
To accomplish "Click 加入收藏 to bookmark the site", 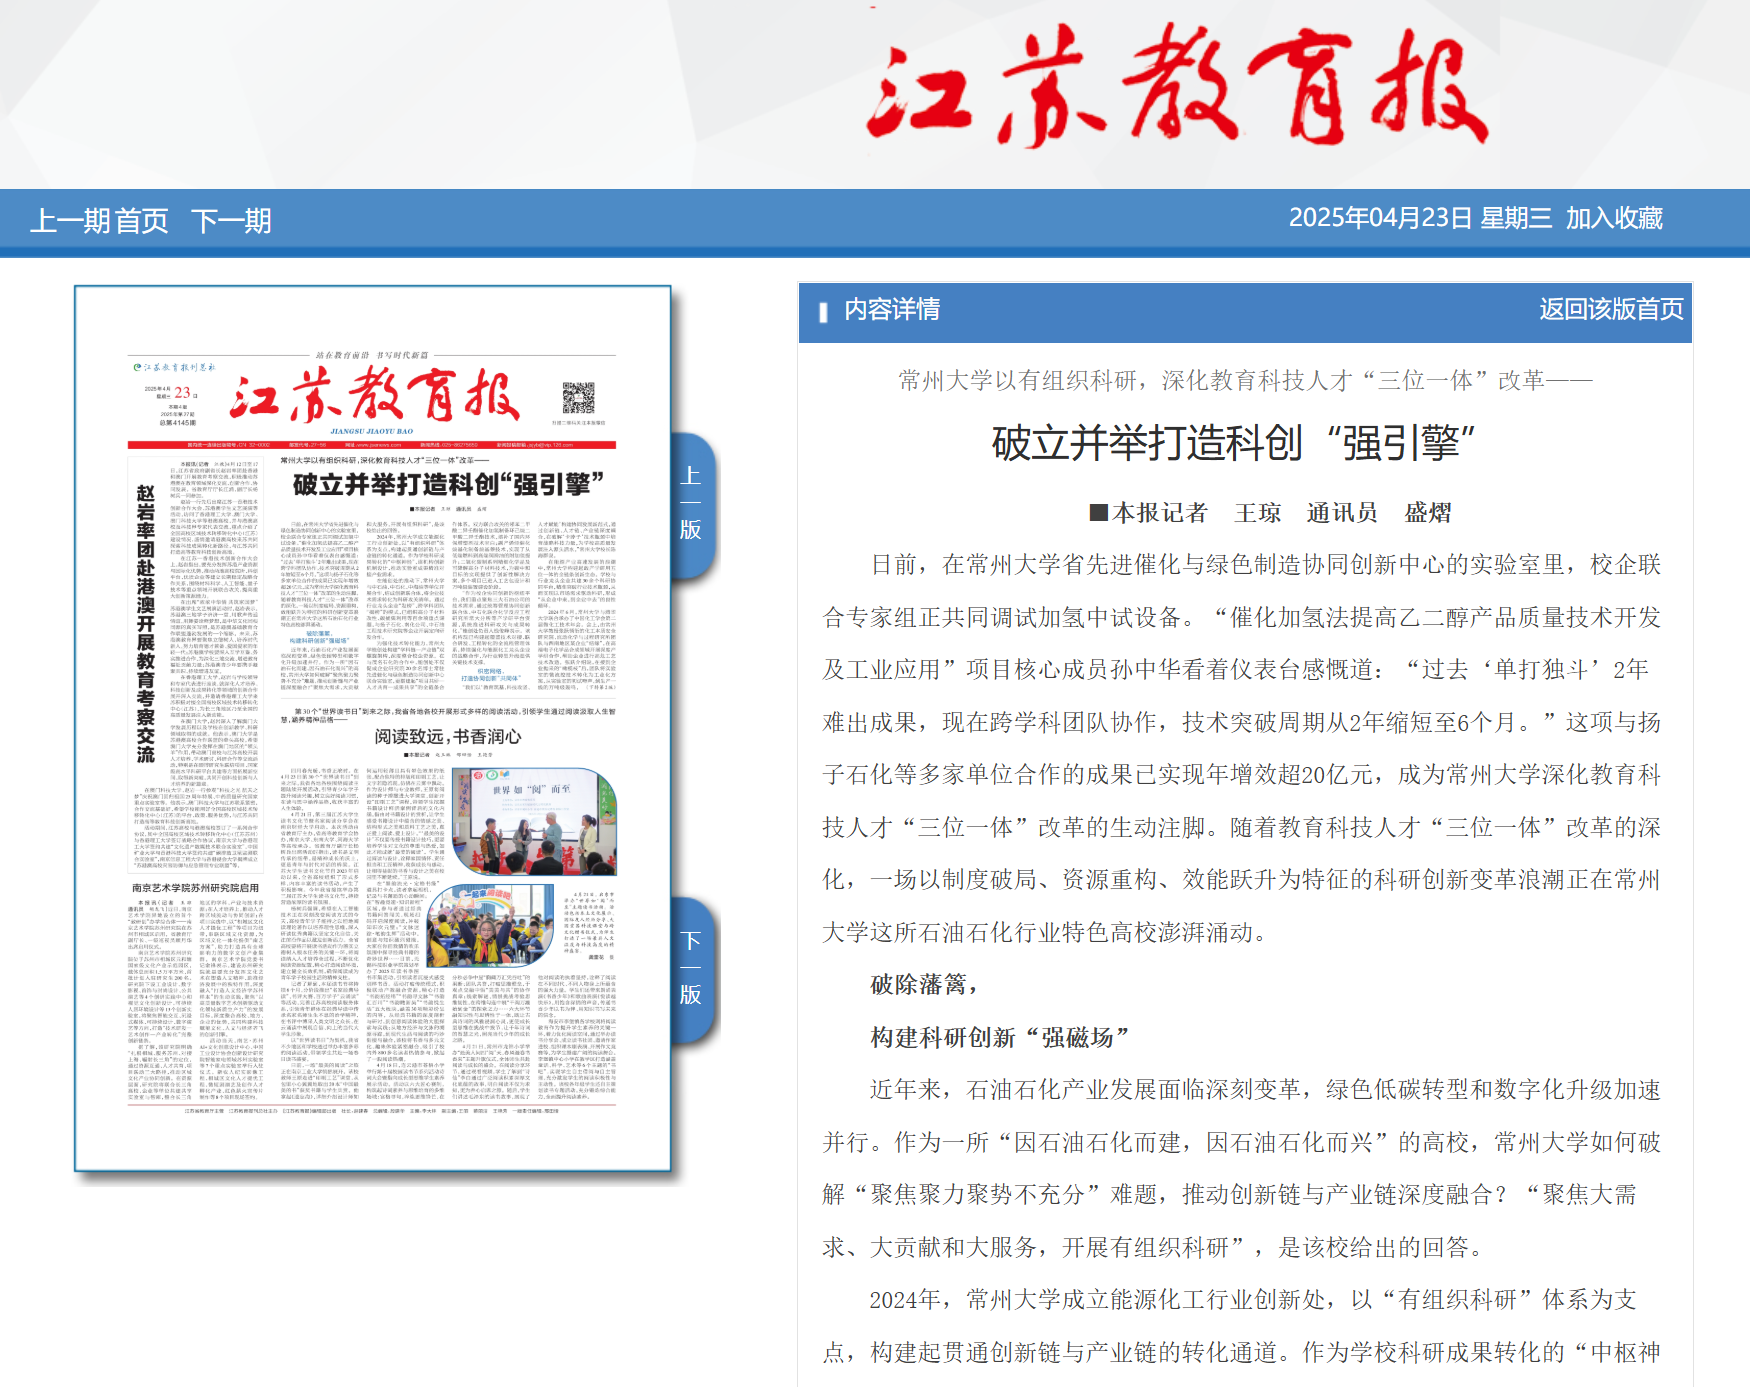I will [x=1614, y=218].
